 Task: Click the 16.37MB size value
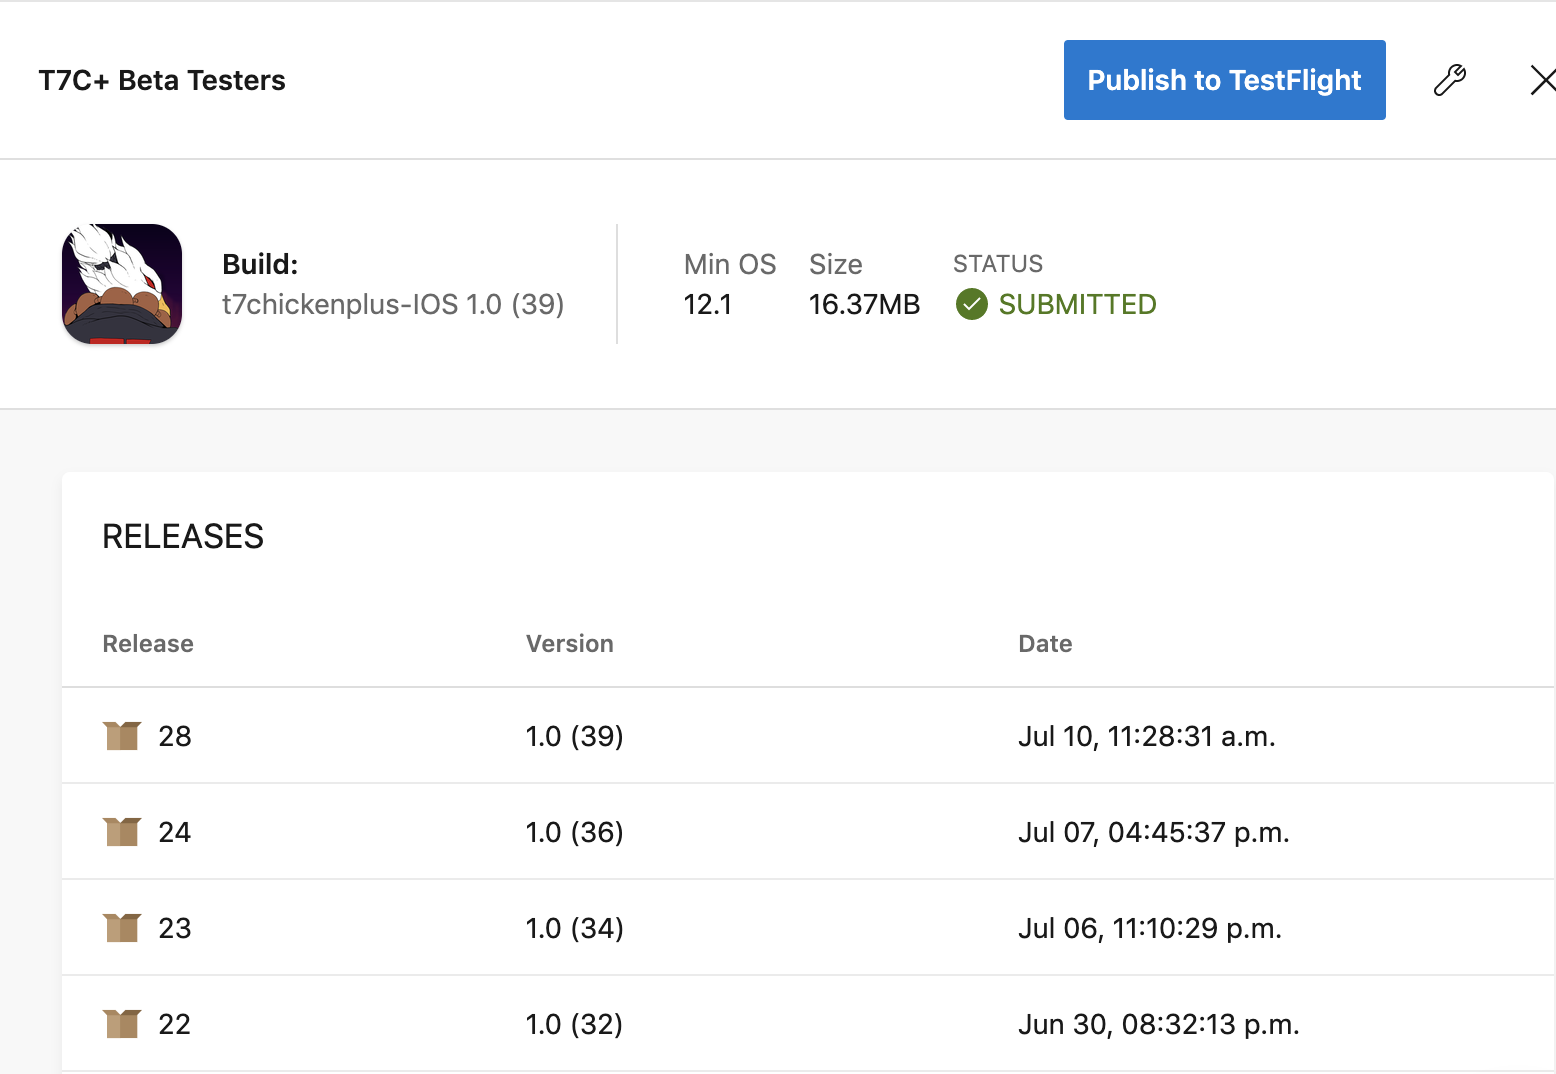tap(864, 304)
